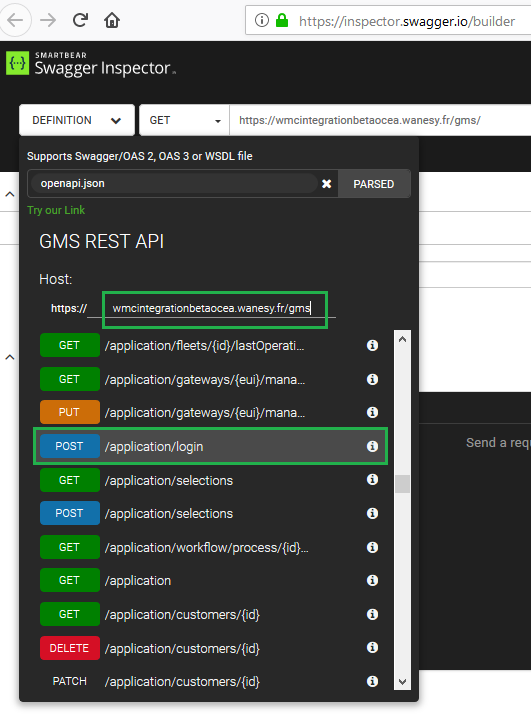Select the POST /application/login endpoint
The image size is (531, 715).
pyautogui.click(x=210, y=446)
